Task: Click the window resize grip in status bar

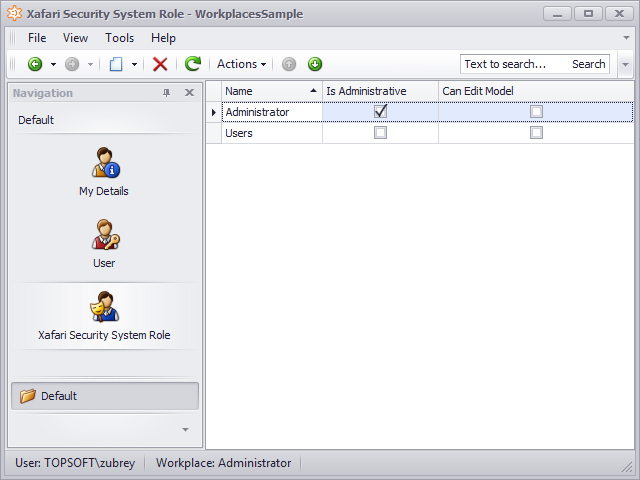Action: [x=627, y=467]
